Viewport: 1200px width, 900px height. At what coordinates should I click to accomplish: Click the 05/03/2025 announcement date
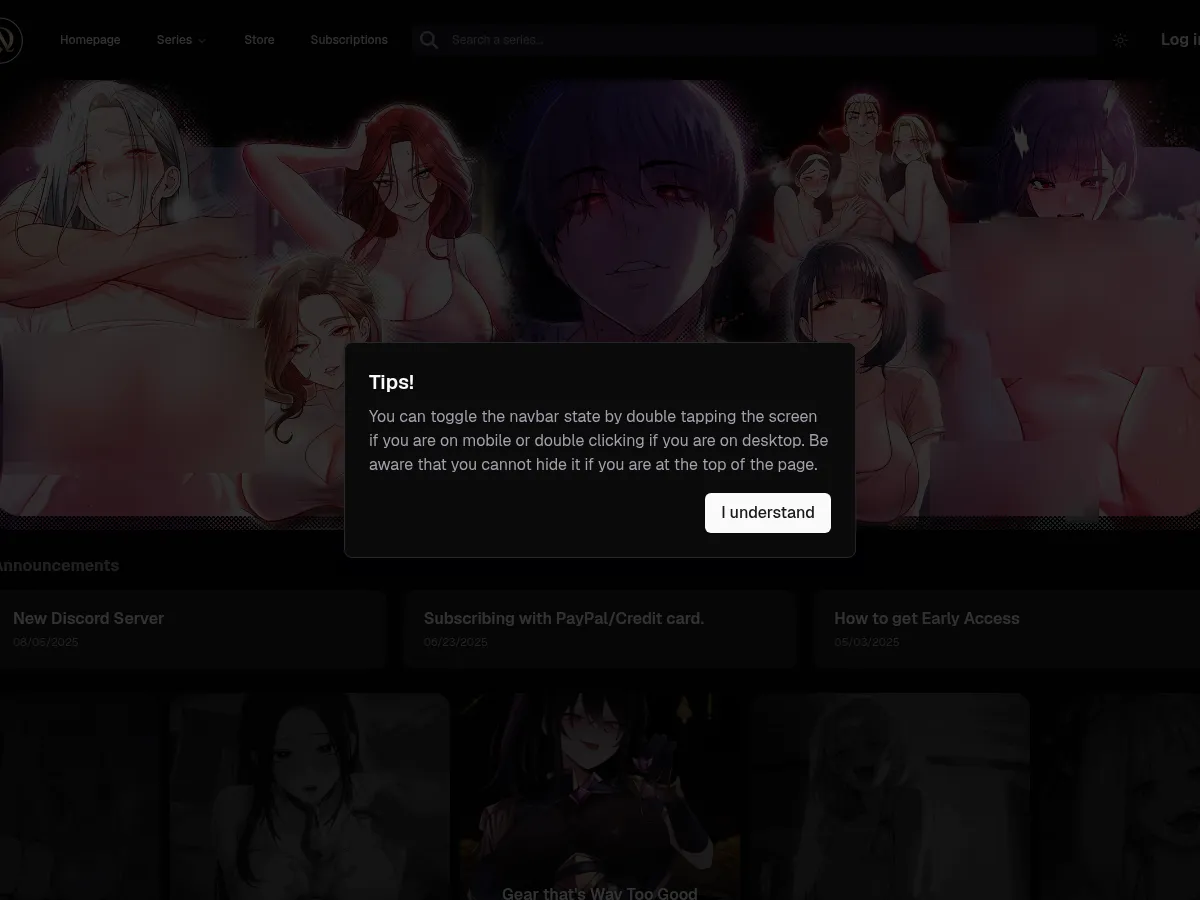tap(867, 642)
